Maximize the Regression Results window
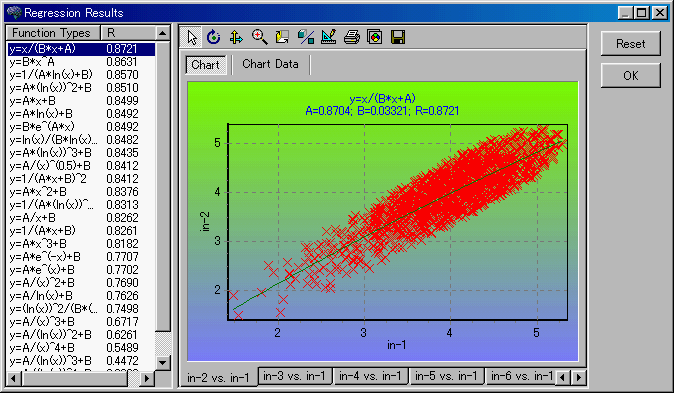Screen dimensions: 674x393 [x=642, y=13]
